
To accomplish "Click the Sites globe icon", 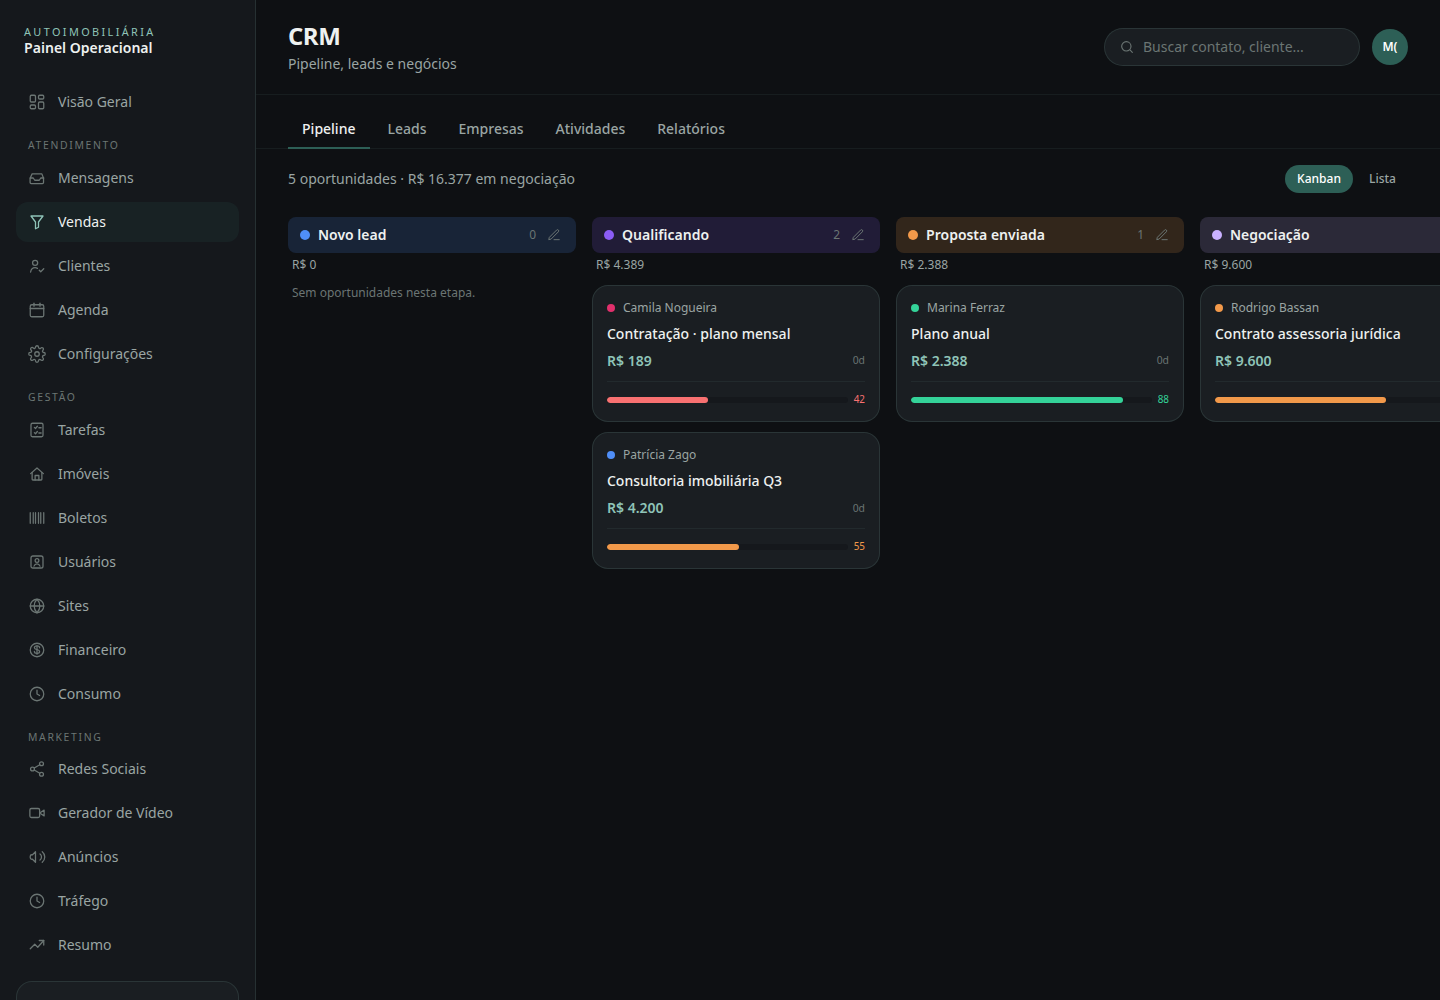I will 37,606.
